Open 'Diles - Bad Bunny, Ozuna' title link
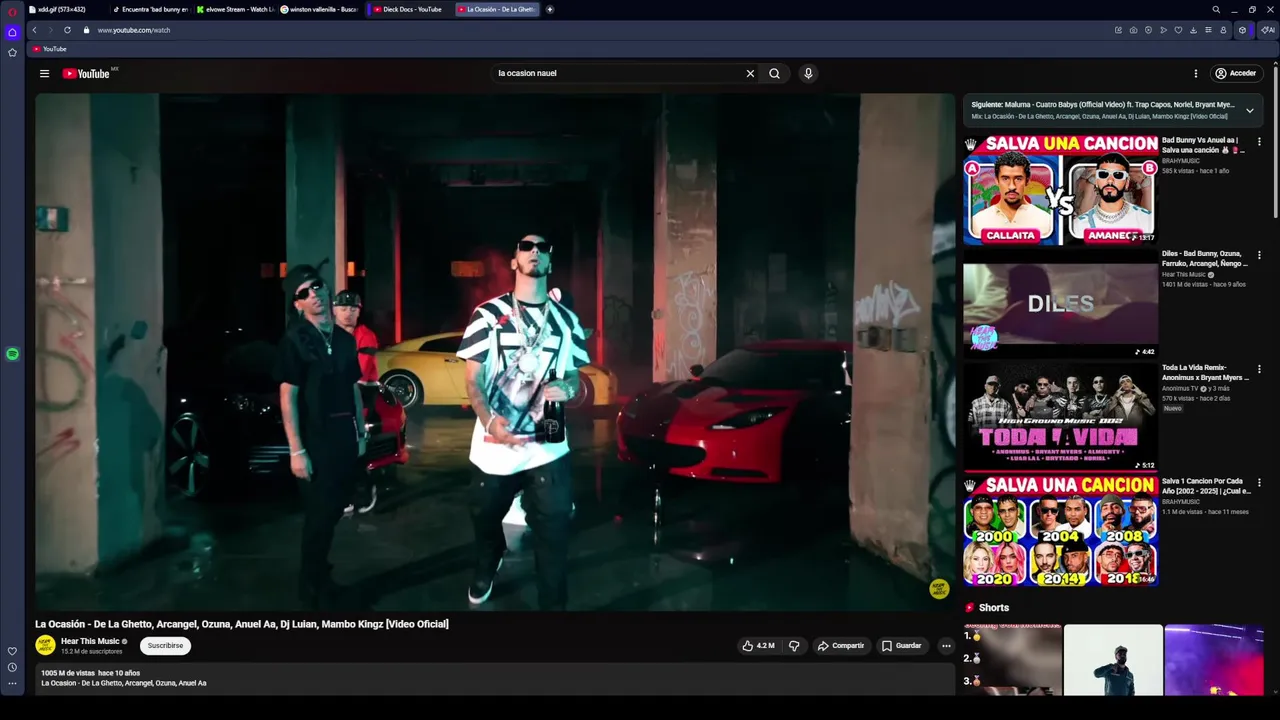The width and height of the screenshot is (1280, 720). click(1204, 259)
